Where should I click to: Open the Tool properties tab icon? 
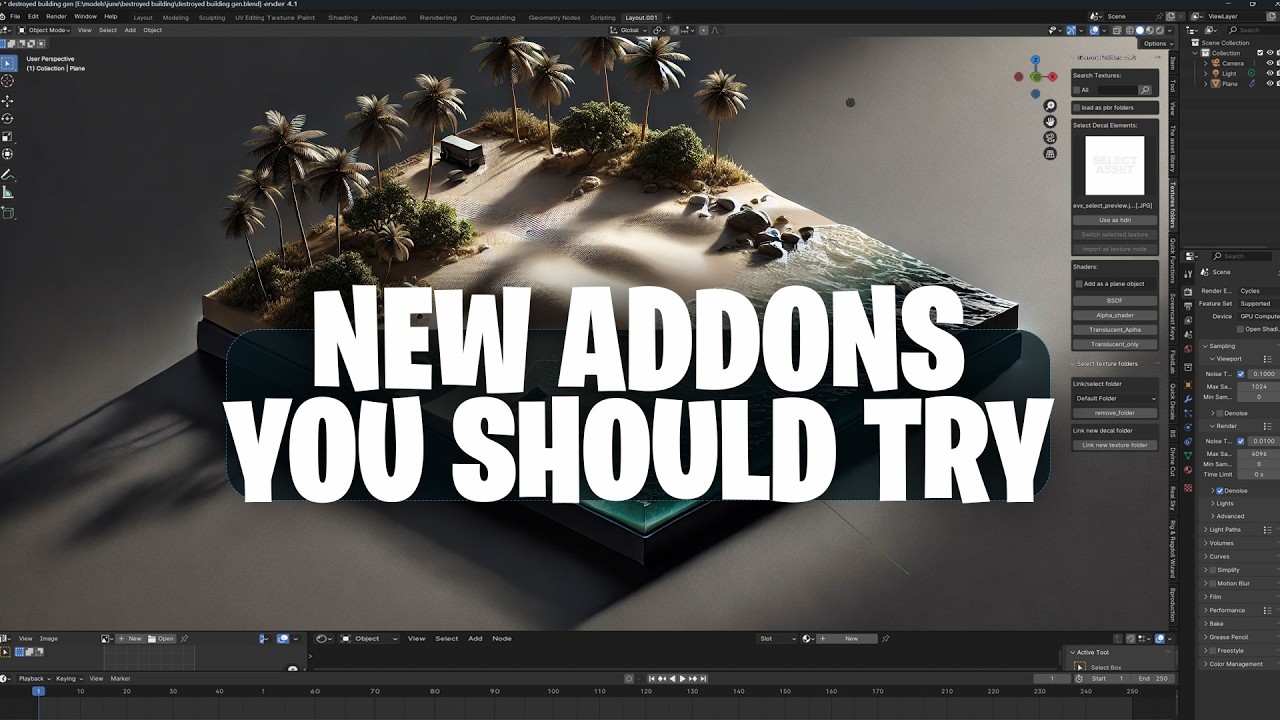pyautogui.click(x=1188, y=274)
